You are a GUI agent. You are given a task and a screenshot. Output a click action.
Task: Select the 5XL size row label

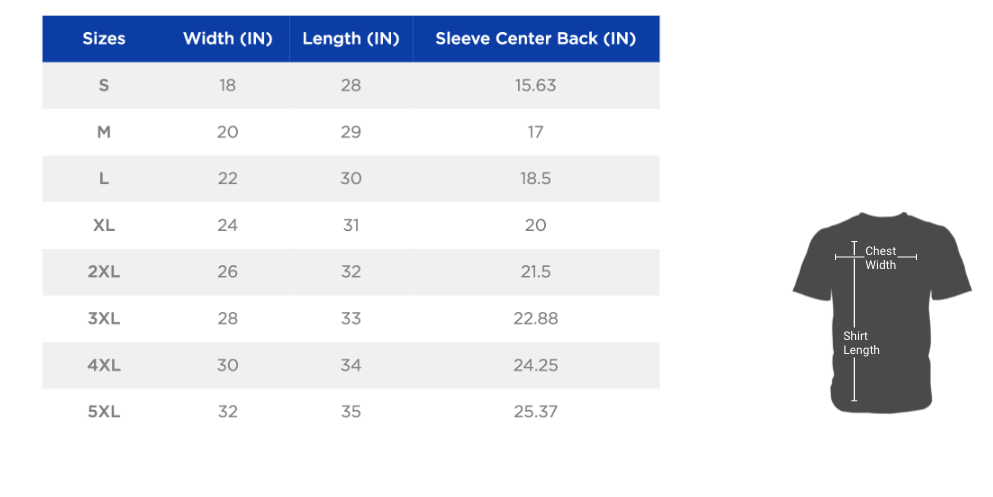[x=104, y=412]
